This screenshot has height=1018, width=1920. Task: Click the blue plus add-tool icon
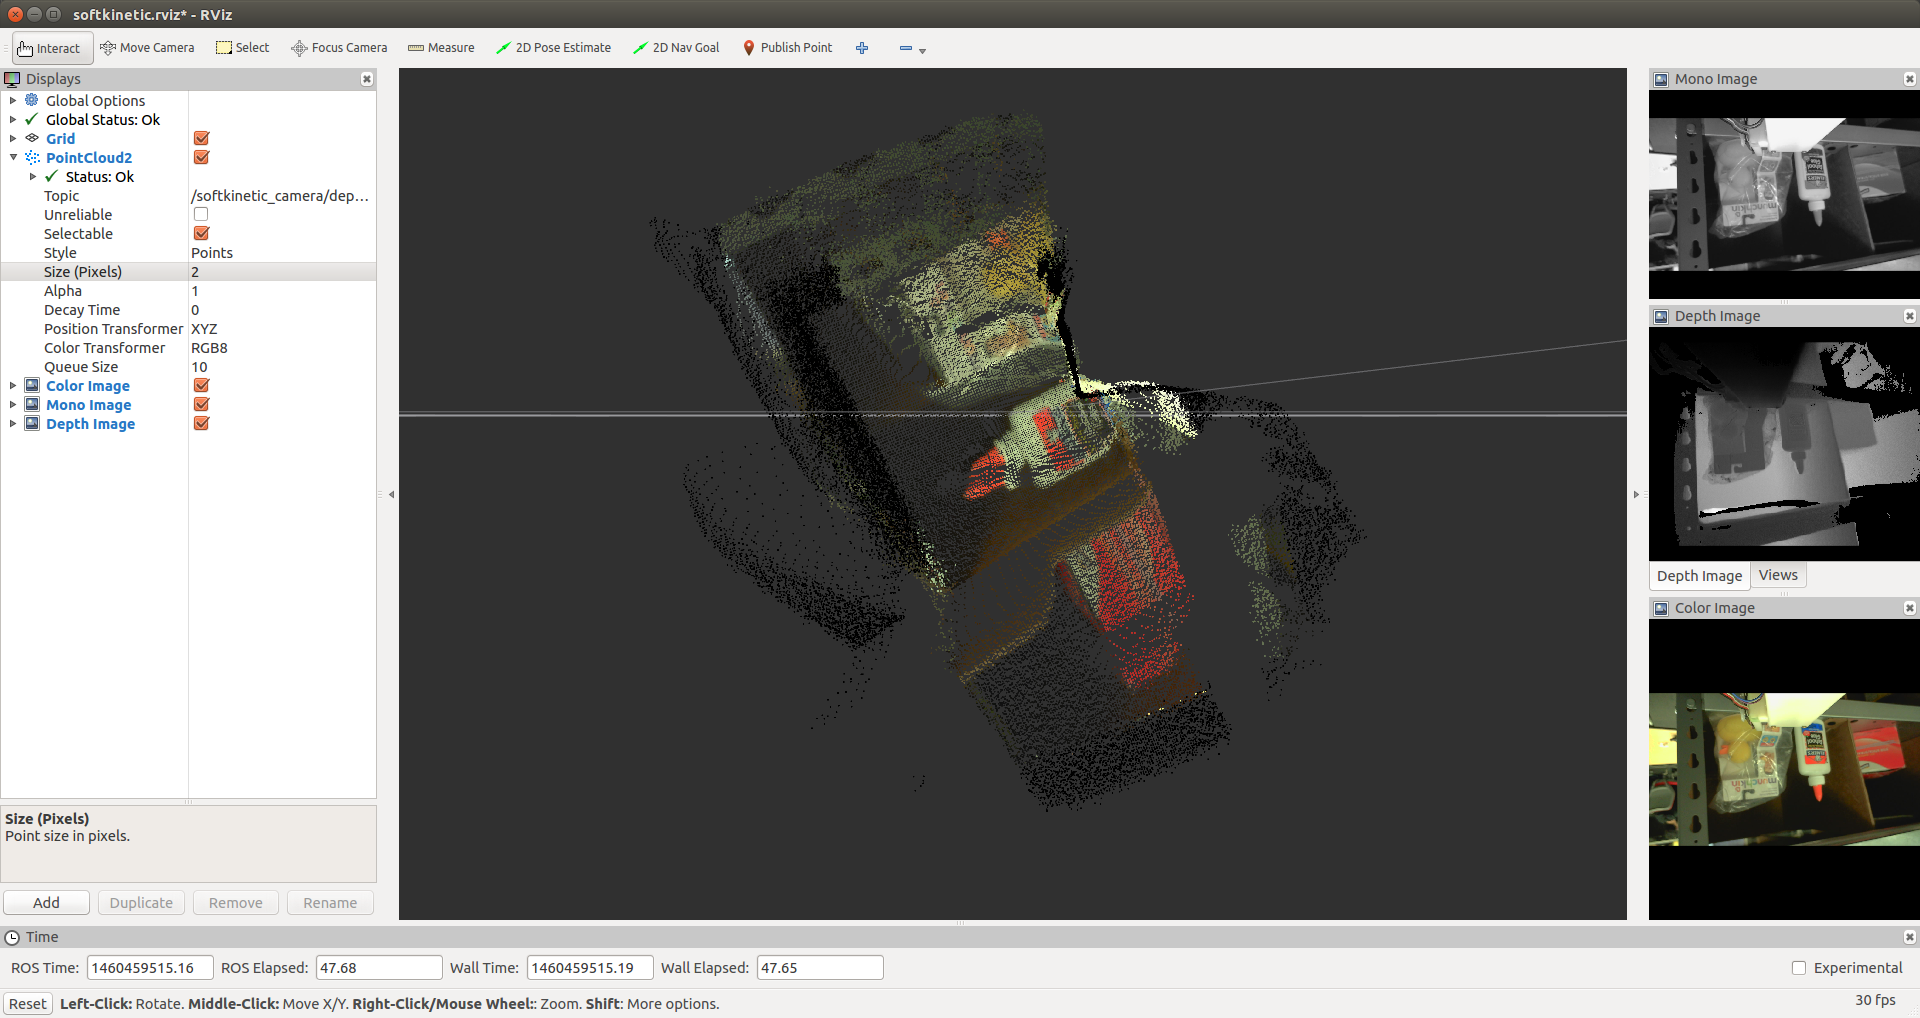click(x=862, y=48)
